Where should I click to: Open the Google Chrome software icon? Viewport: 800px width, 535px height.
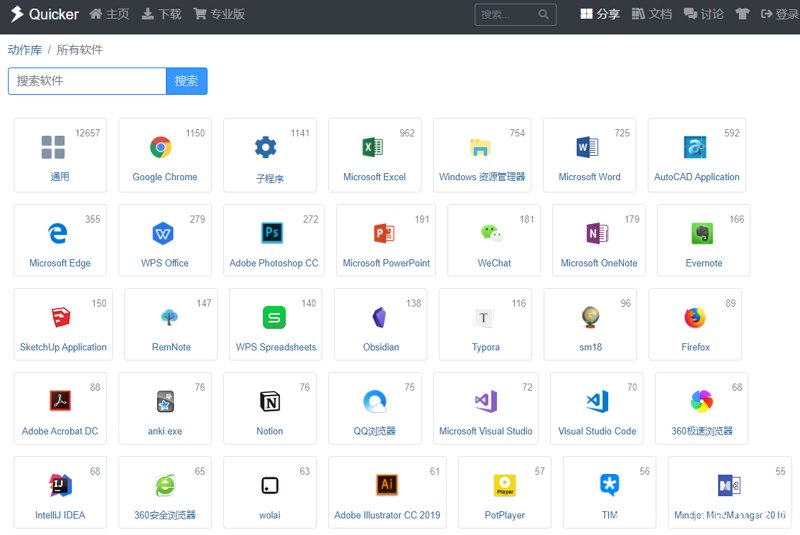161,147
